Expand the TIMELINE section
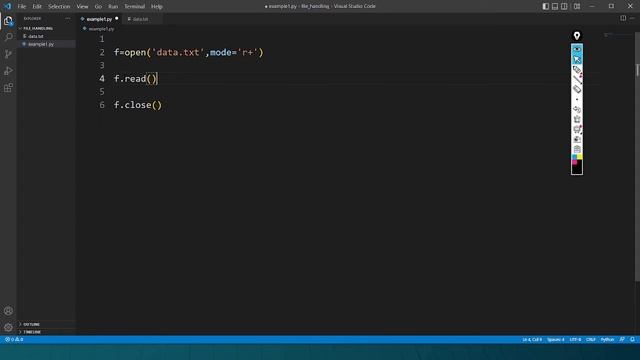 (46, 332)
